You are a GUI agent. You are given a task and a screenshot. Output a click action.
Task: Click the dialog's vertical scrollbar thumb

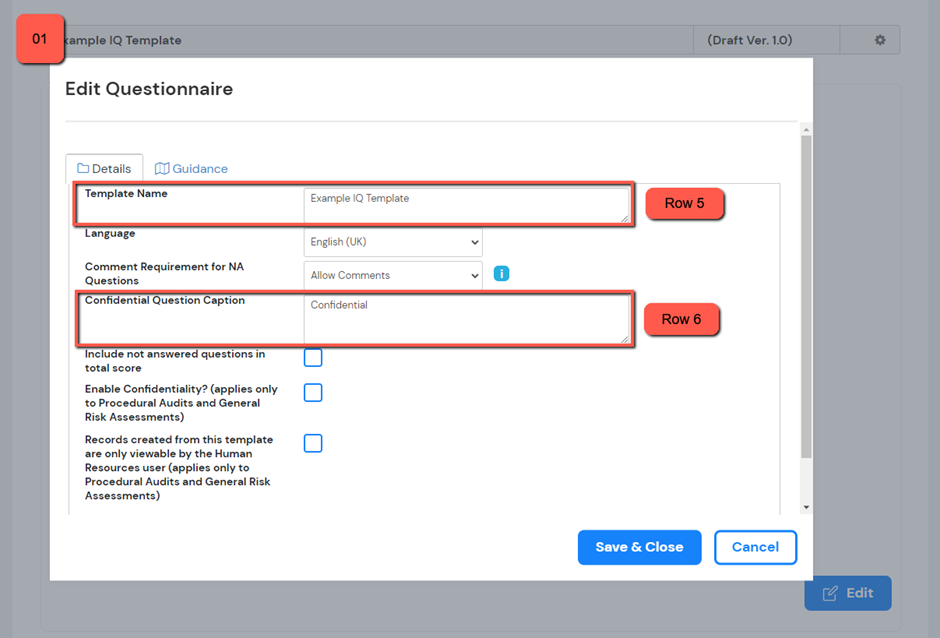pos(806,300)
